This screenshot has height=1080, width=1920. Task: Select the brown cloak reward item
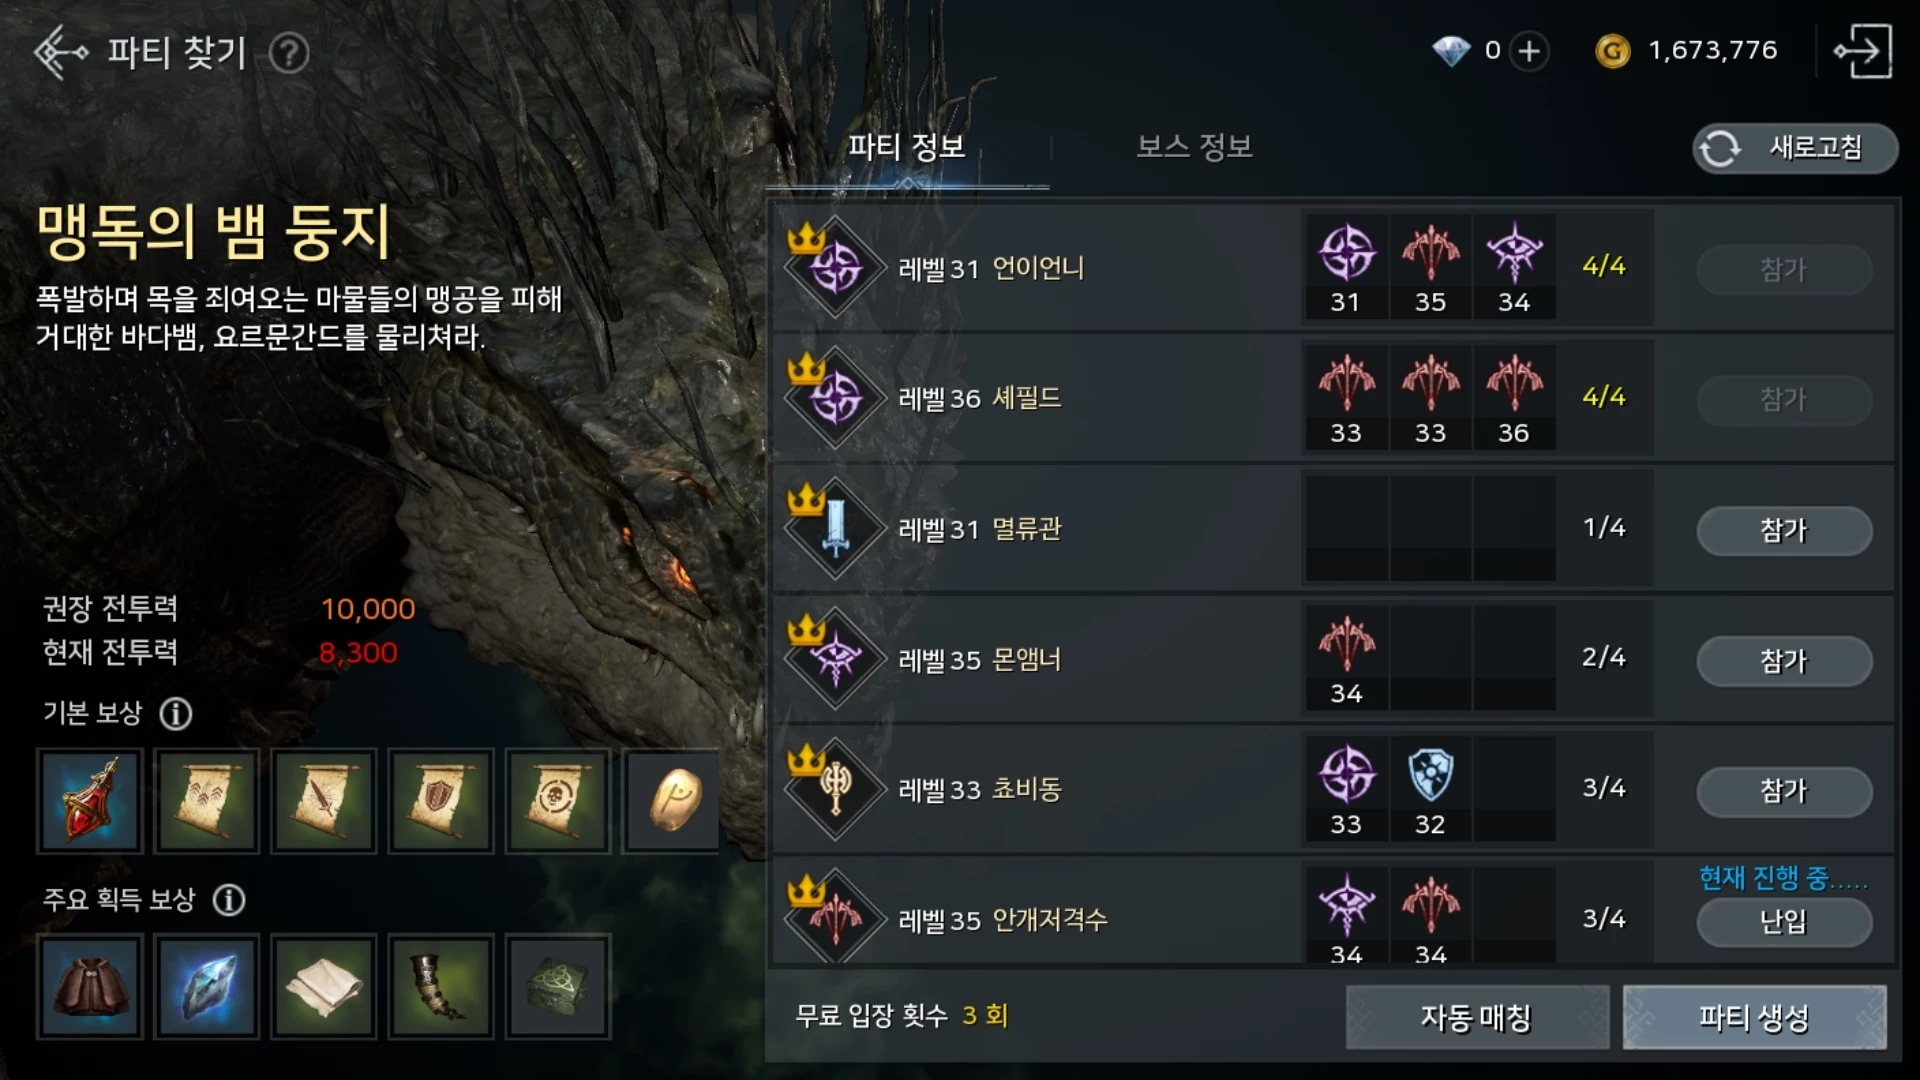pos(90,986)
